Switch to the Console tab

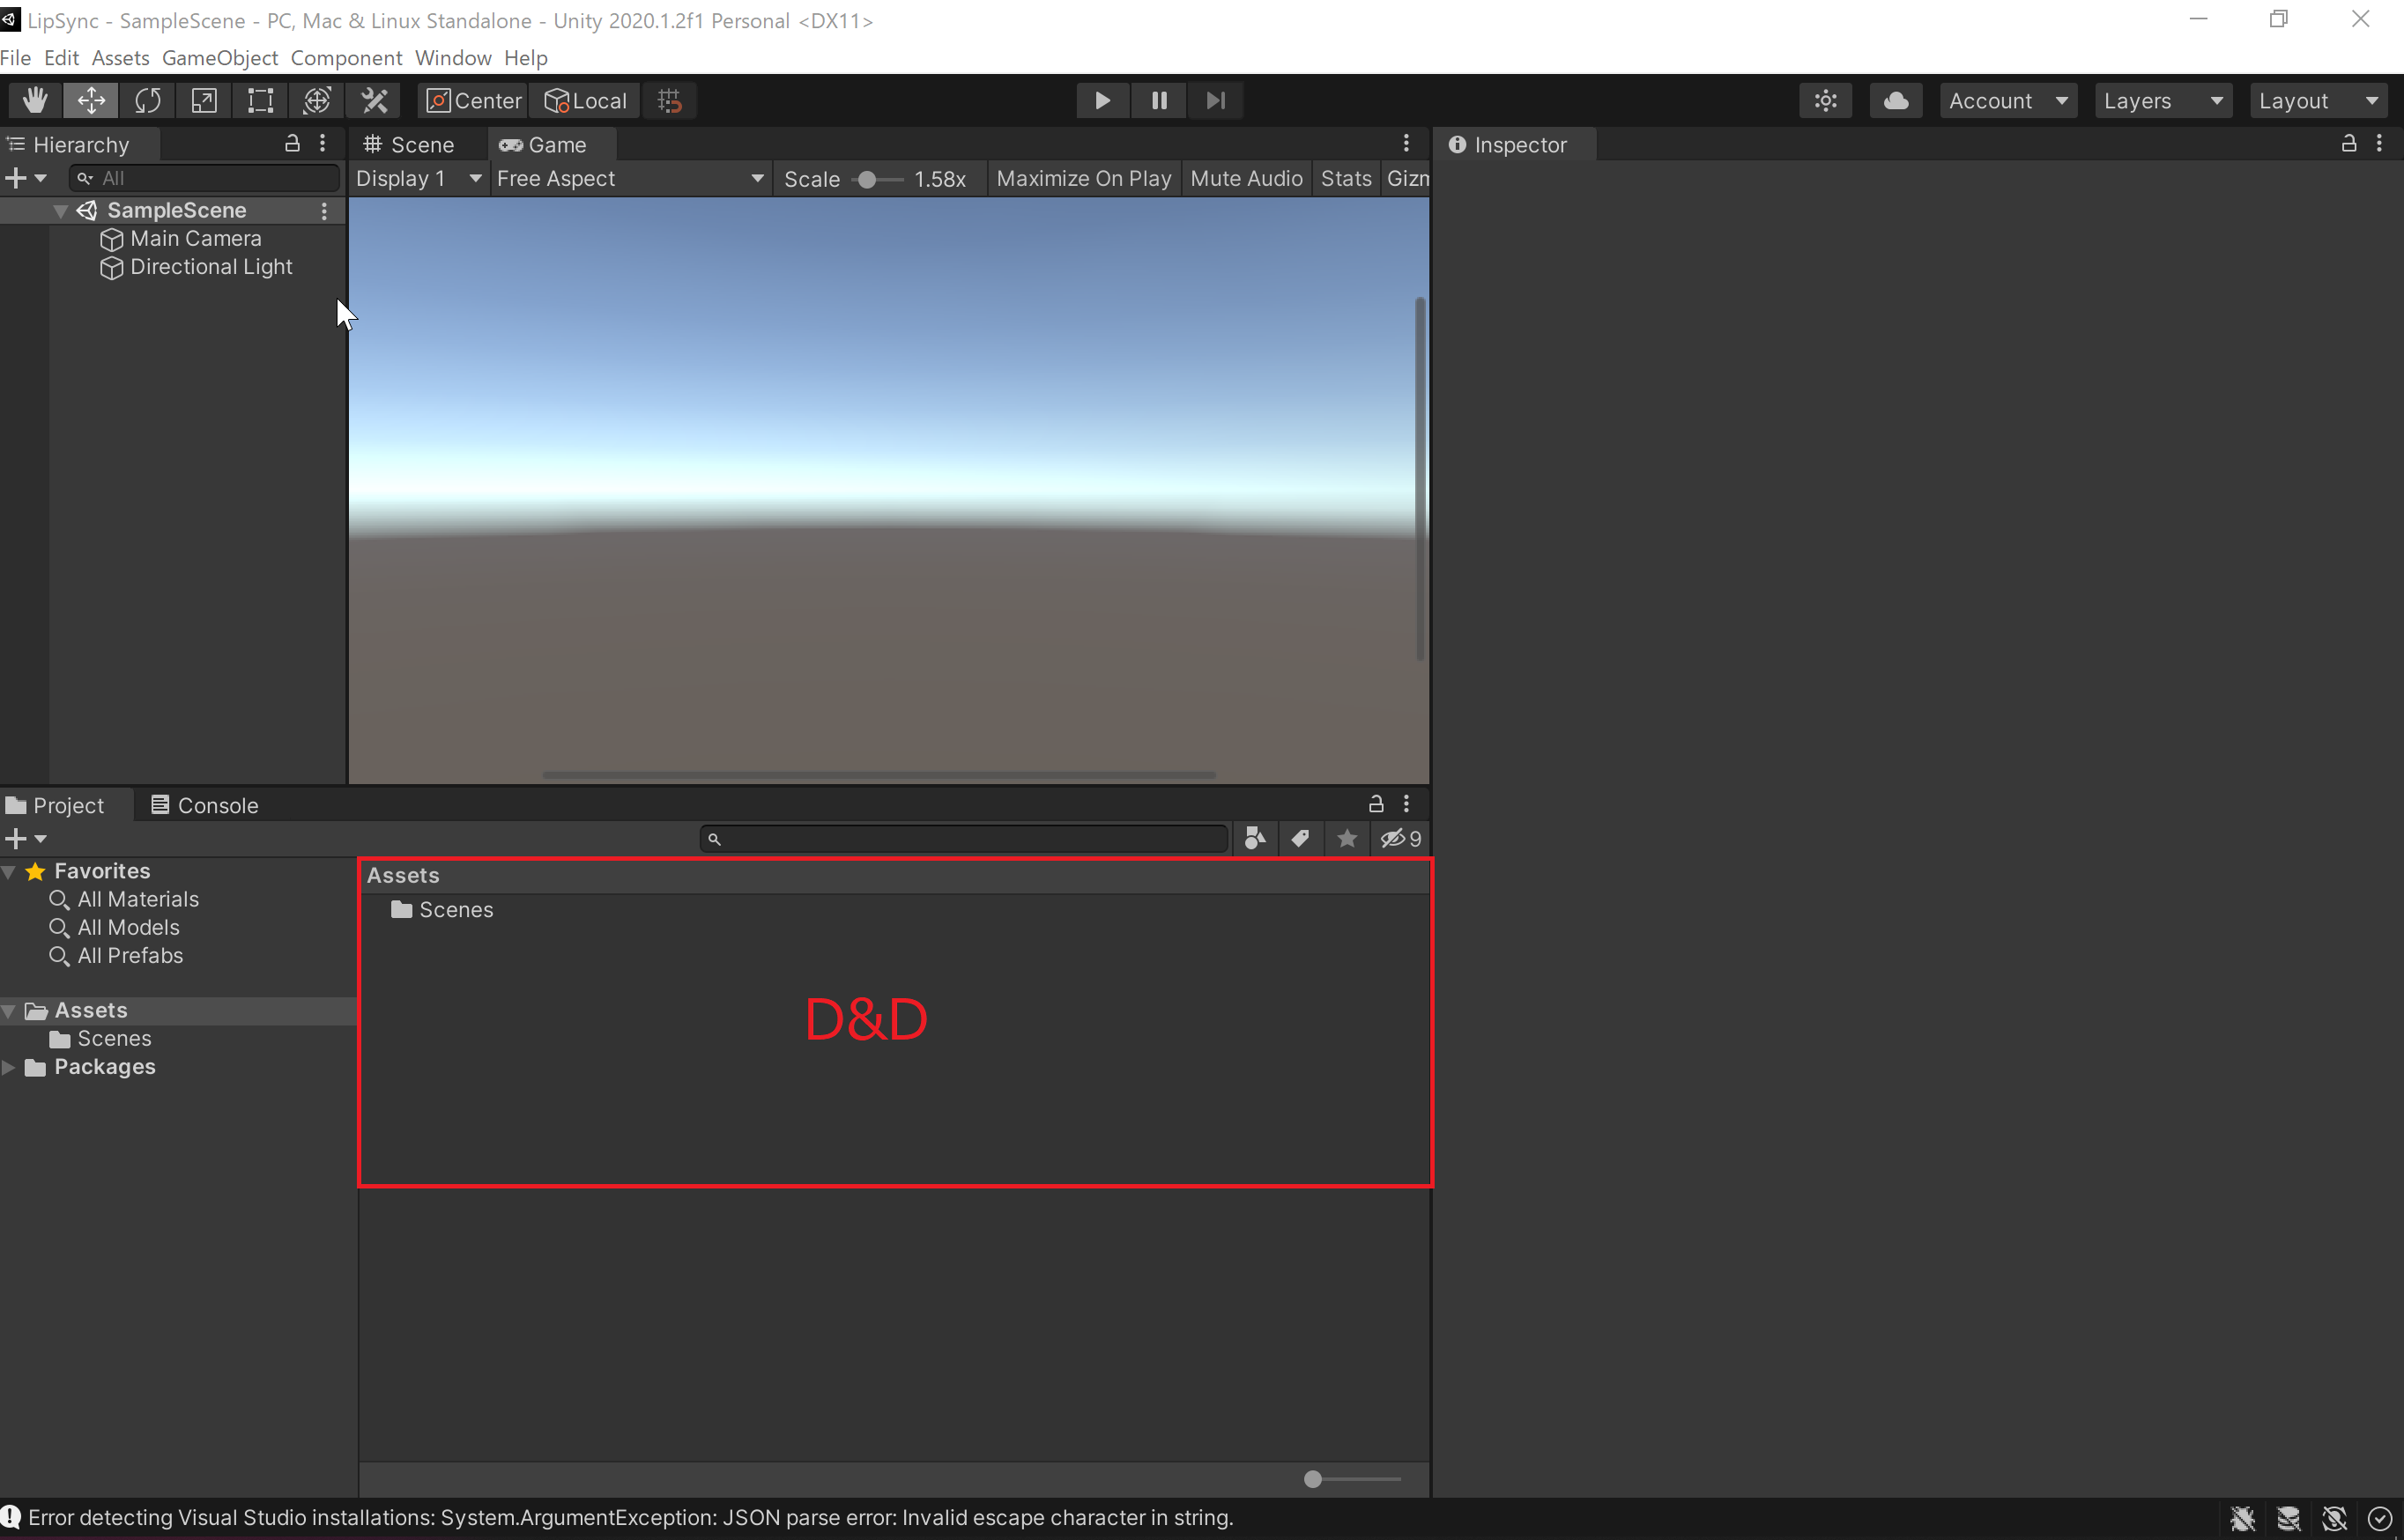[x=205, y=805]
